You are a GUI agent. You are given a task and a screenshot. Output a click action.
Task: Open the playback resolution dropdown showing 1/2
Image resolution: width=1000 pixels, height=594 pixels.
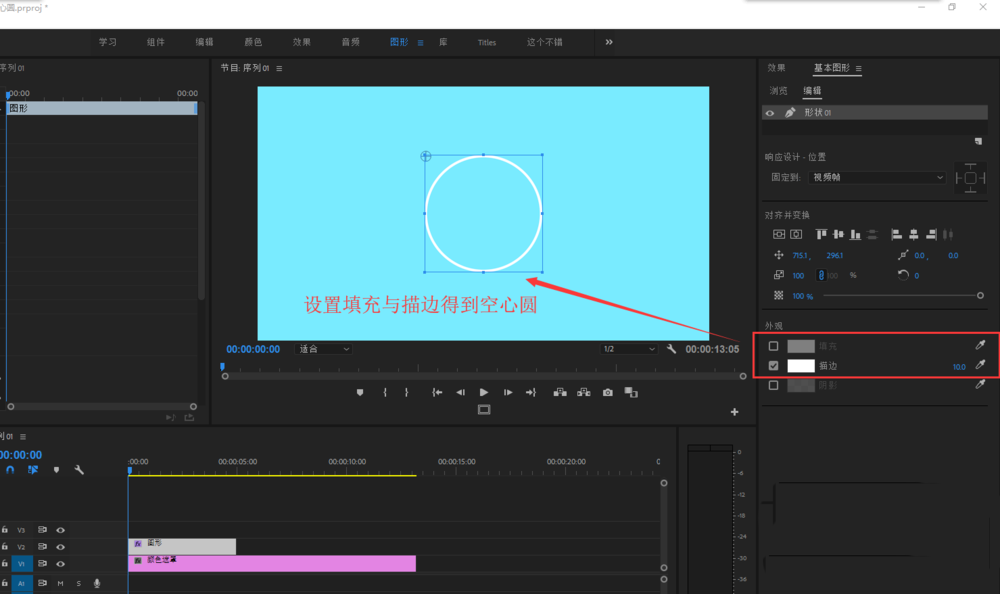627,347
